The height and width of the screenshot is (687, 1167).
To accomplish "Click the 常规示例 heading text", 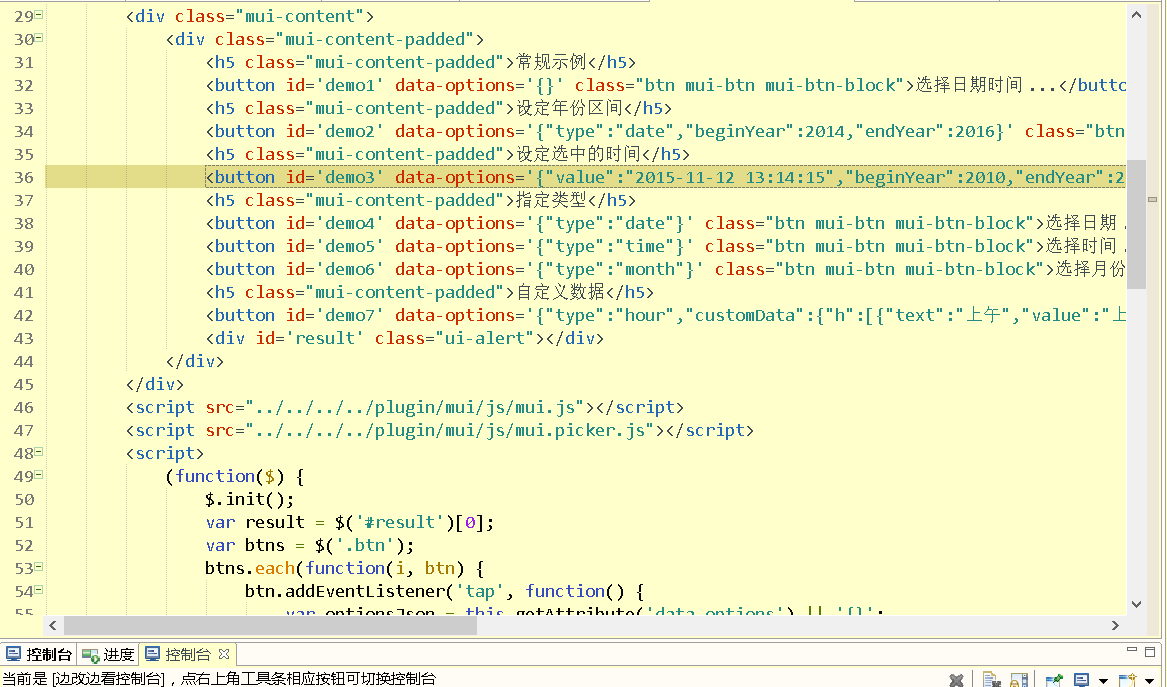I will (551, 62).
